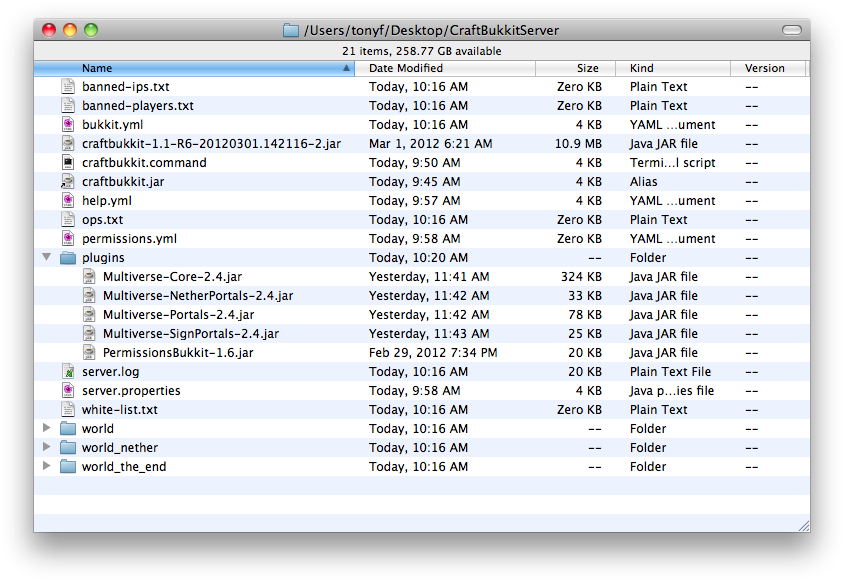
Task: Click the ops.txt document icon
Action: [x=68, y=219]
